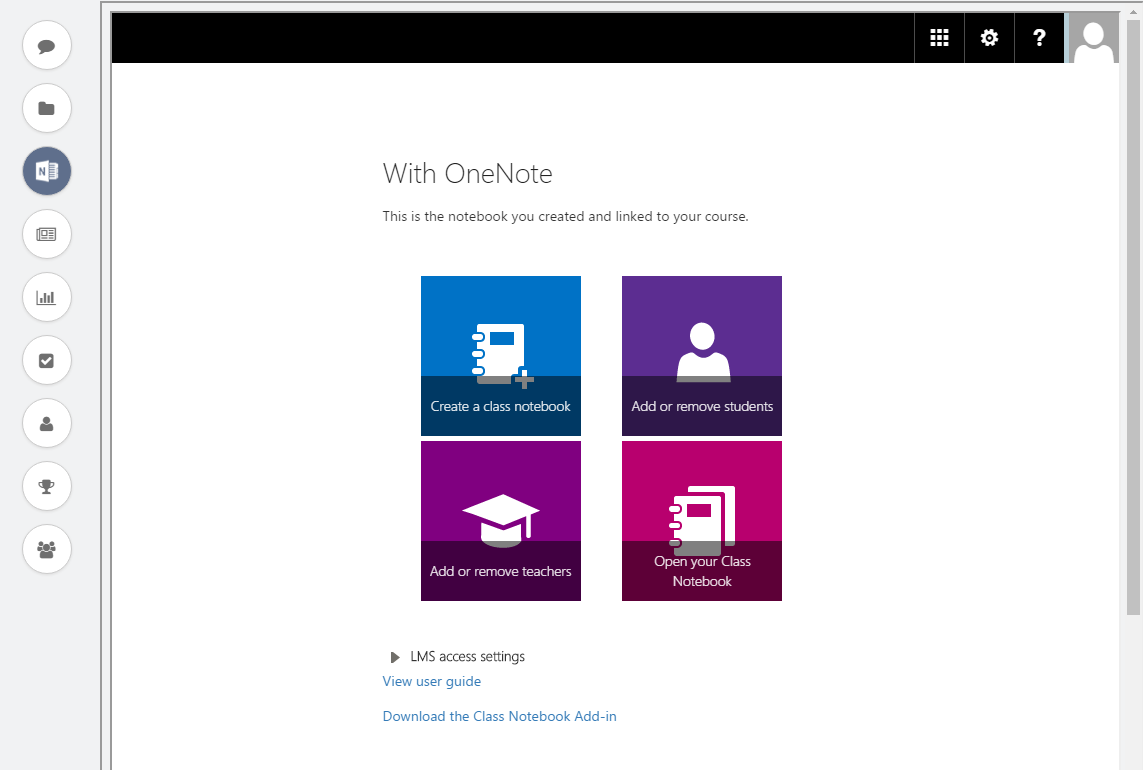1143x770 pixels.
Task: Click Create a class notebook tile
Action: pos(501,356)
